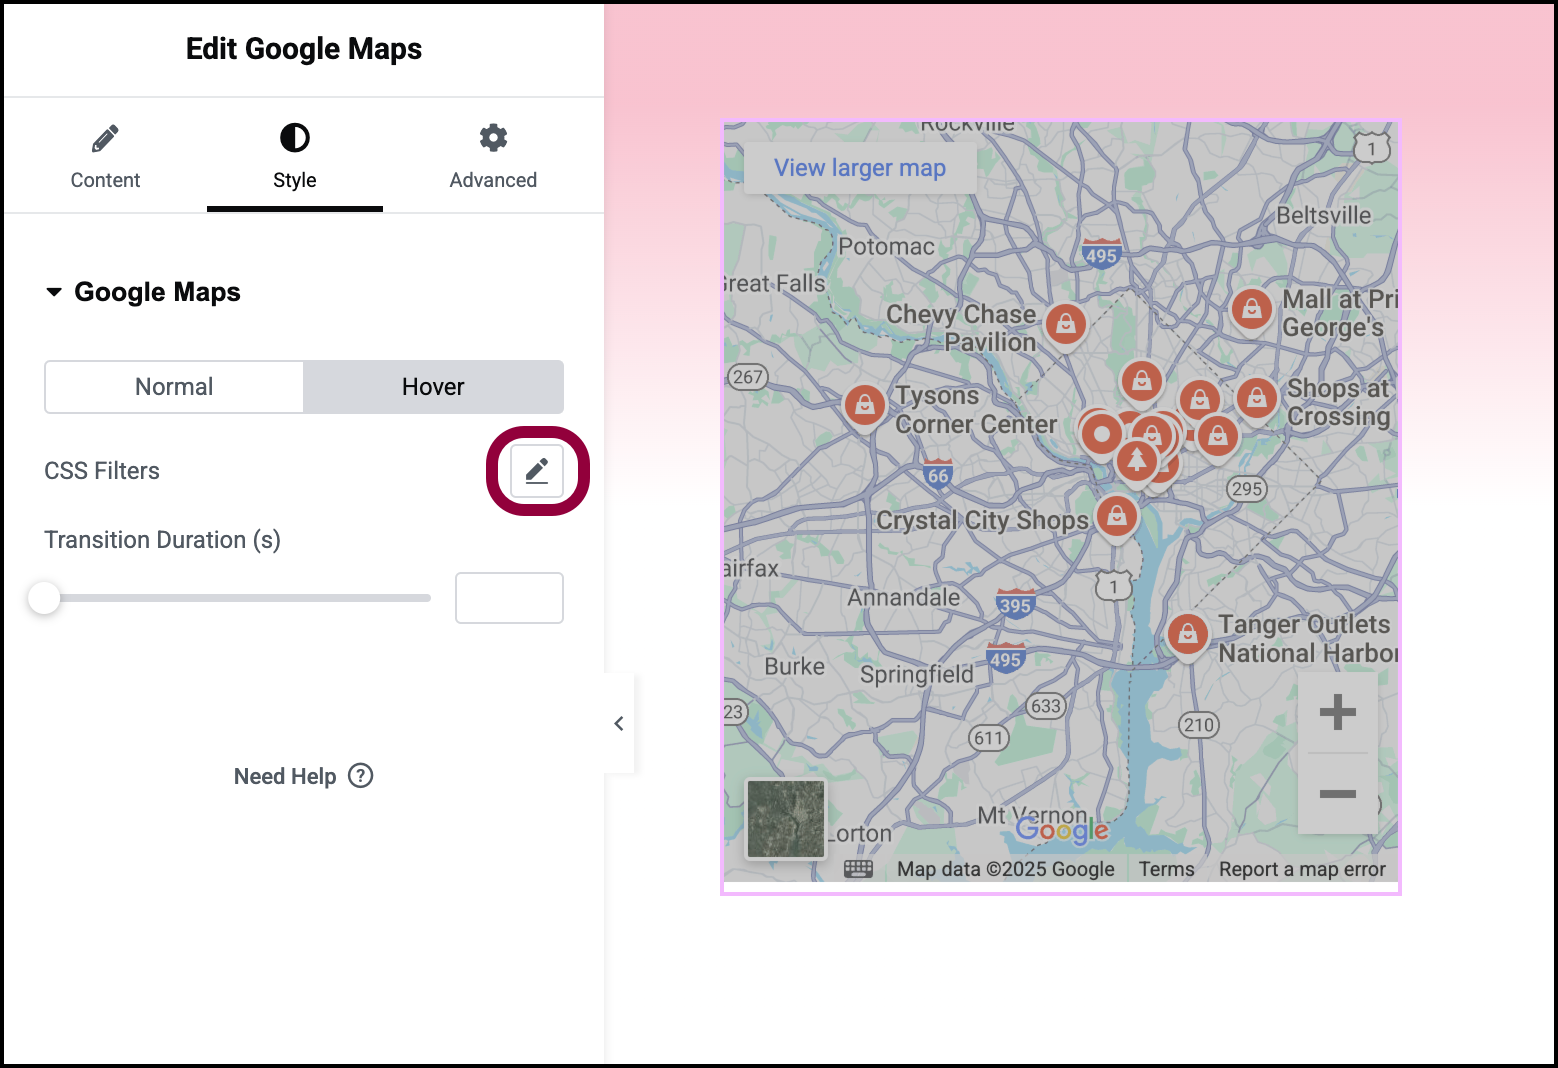Viewport: 1558px width, 1068px height.
Task: Zoom out on the map with minus button
Action: pyautogui.click(x=1337, y=794)
